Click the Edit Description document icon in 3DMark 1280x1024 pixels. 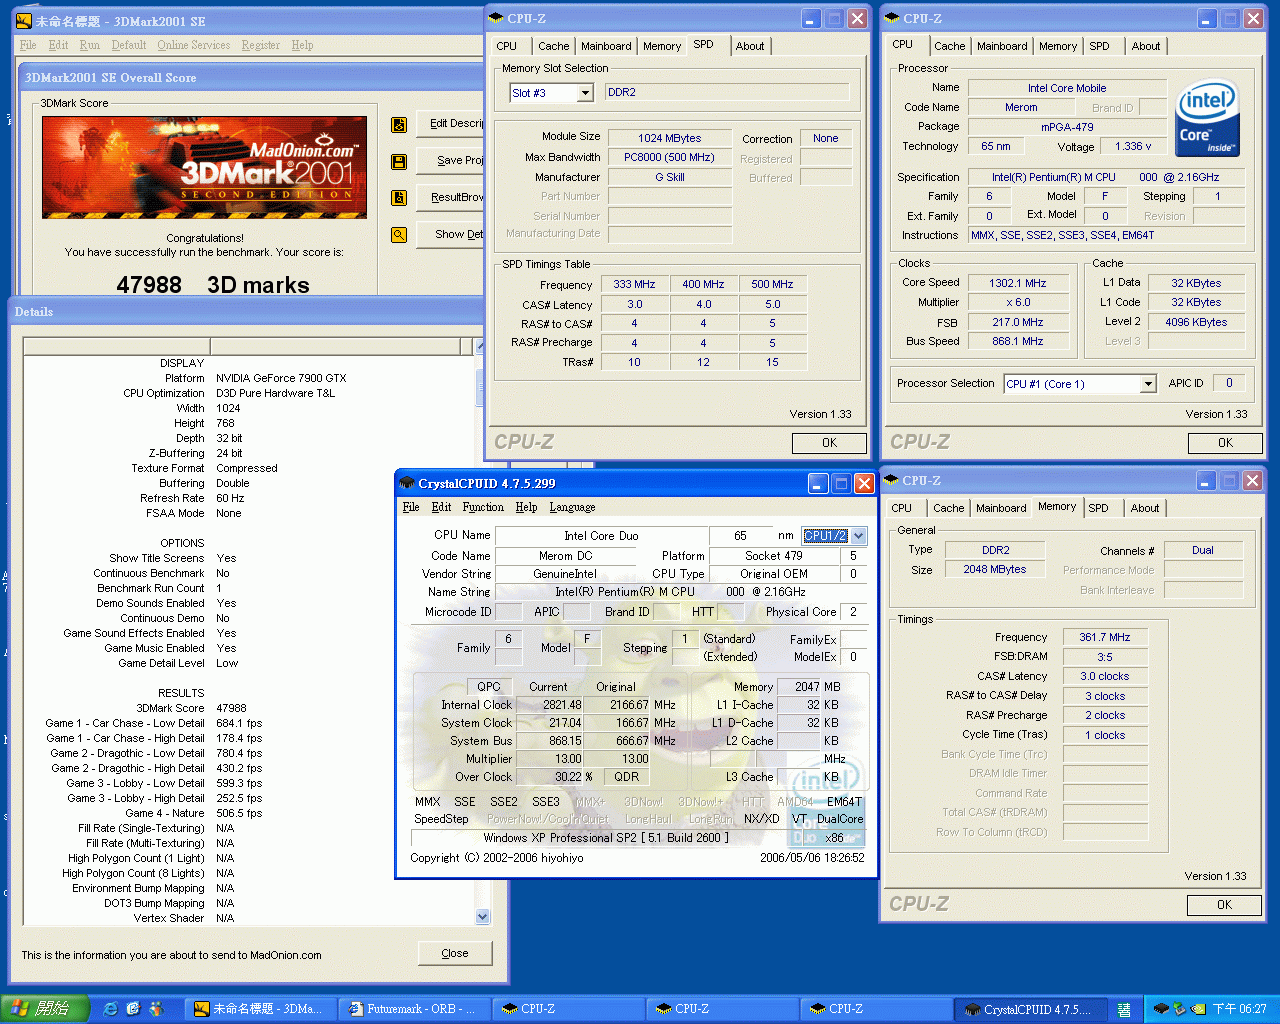399,125
